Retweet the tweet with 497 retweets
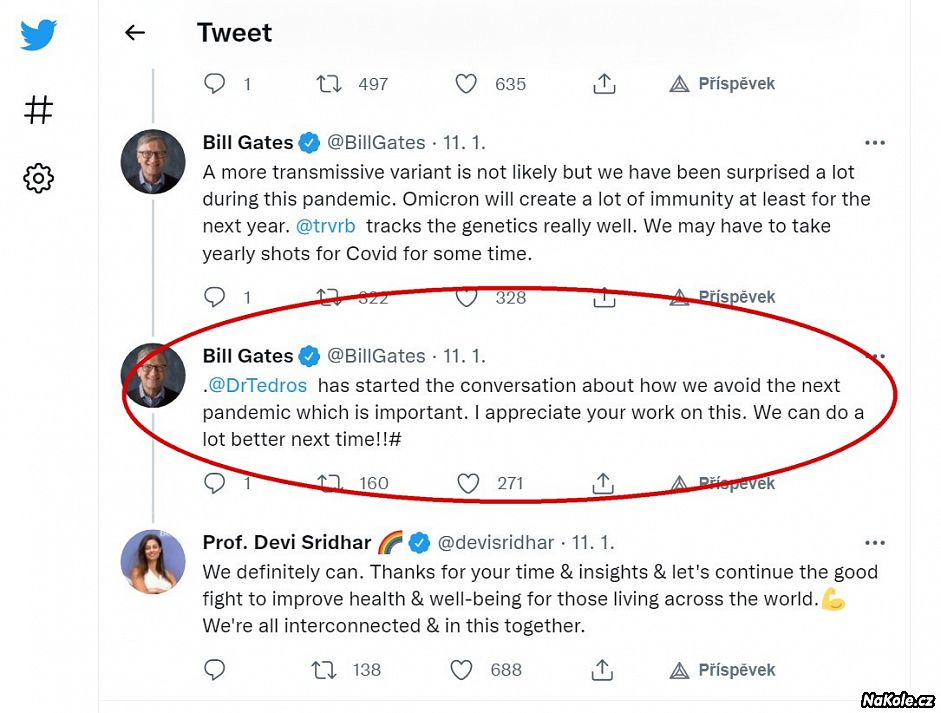Viewport: 941px width, 713px height. [329, 84]
